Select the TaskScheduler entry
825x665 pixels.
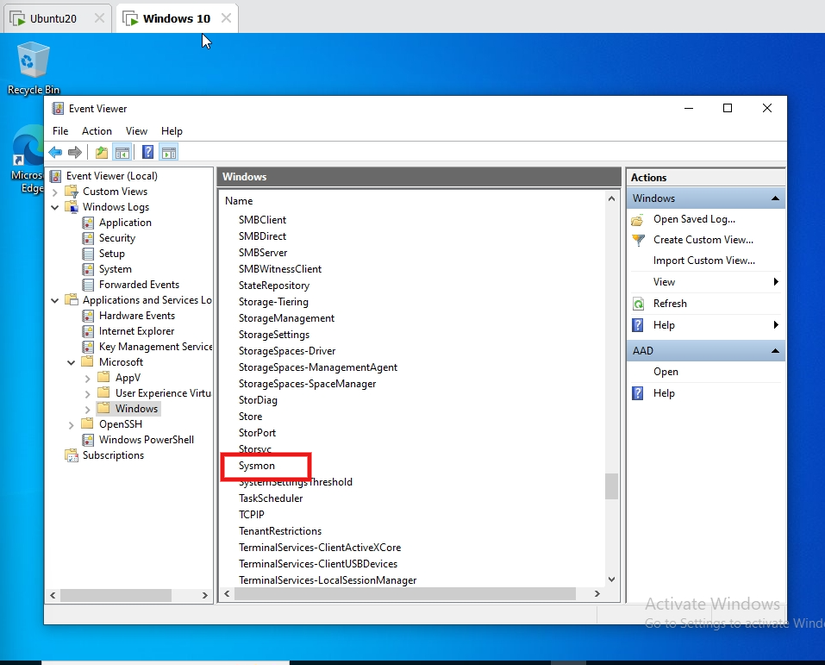270,498
